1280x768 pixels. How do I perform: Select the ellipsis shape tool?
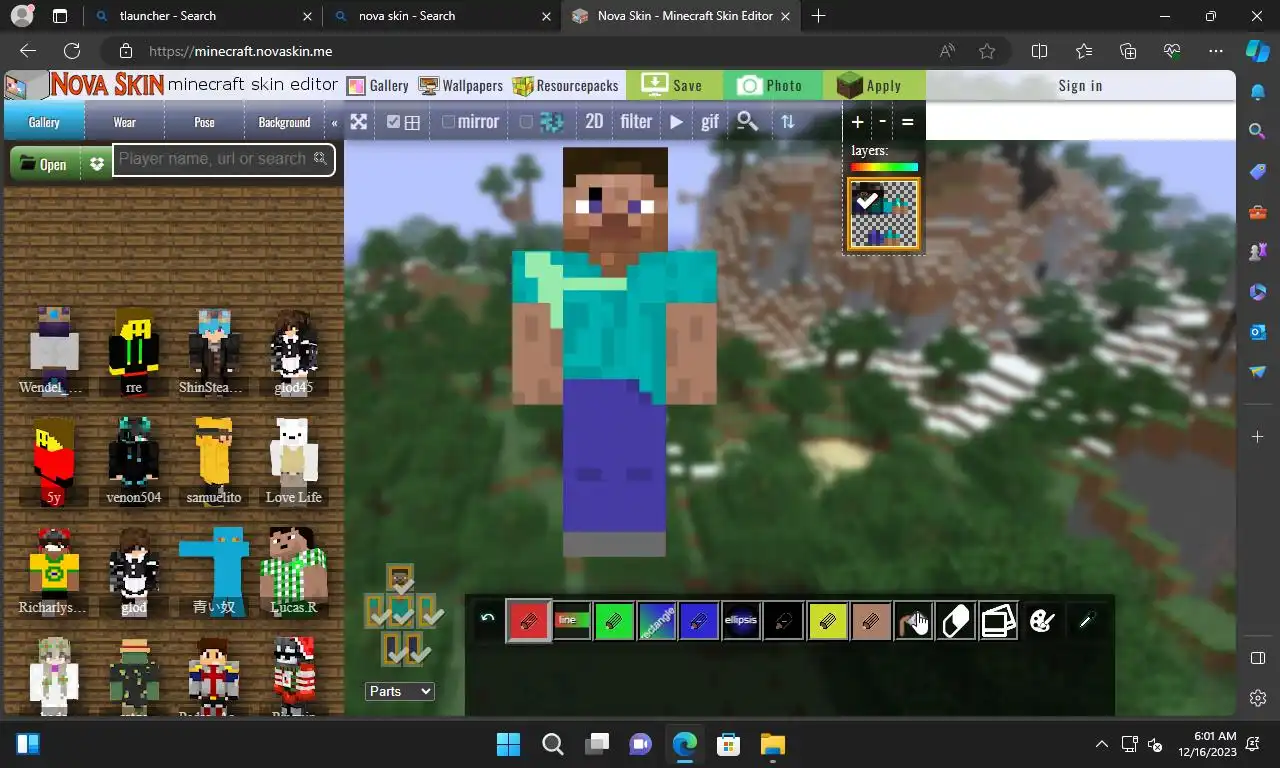[741, 621]
